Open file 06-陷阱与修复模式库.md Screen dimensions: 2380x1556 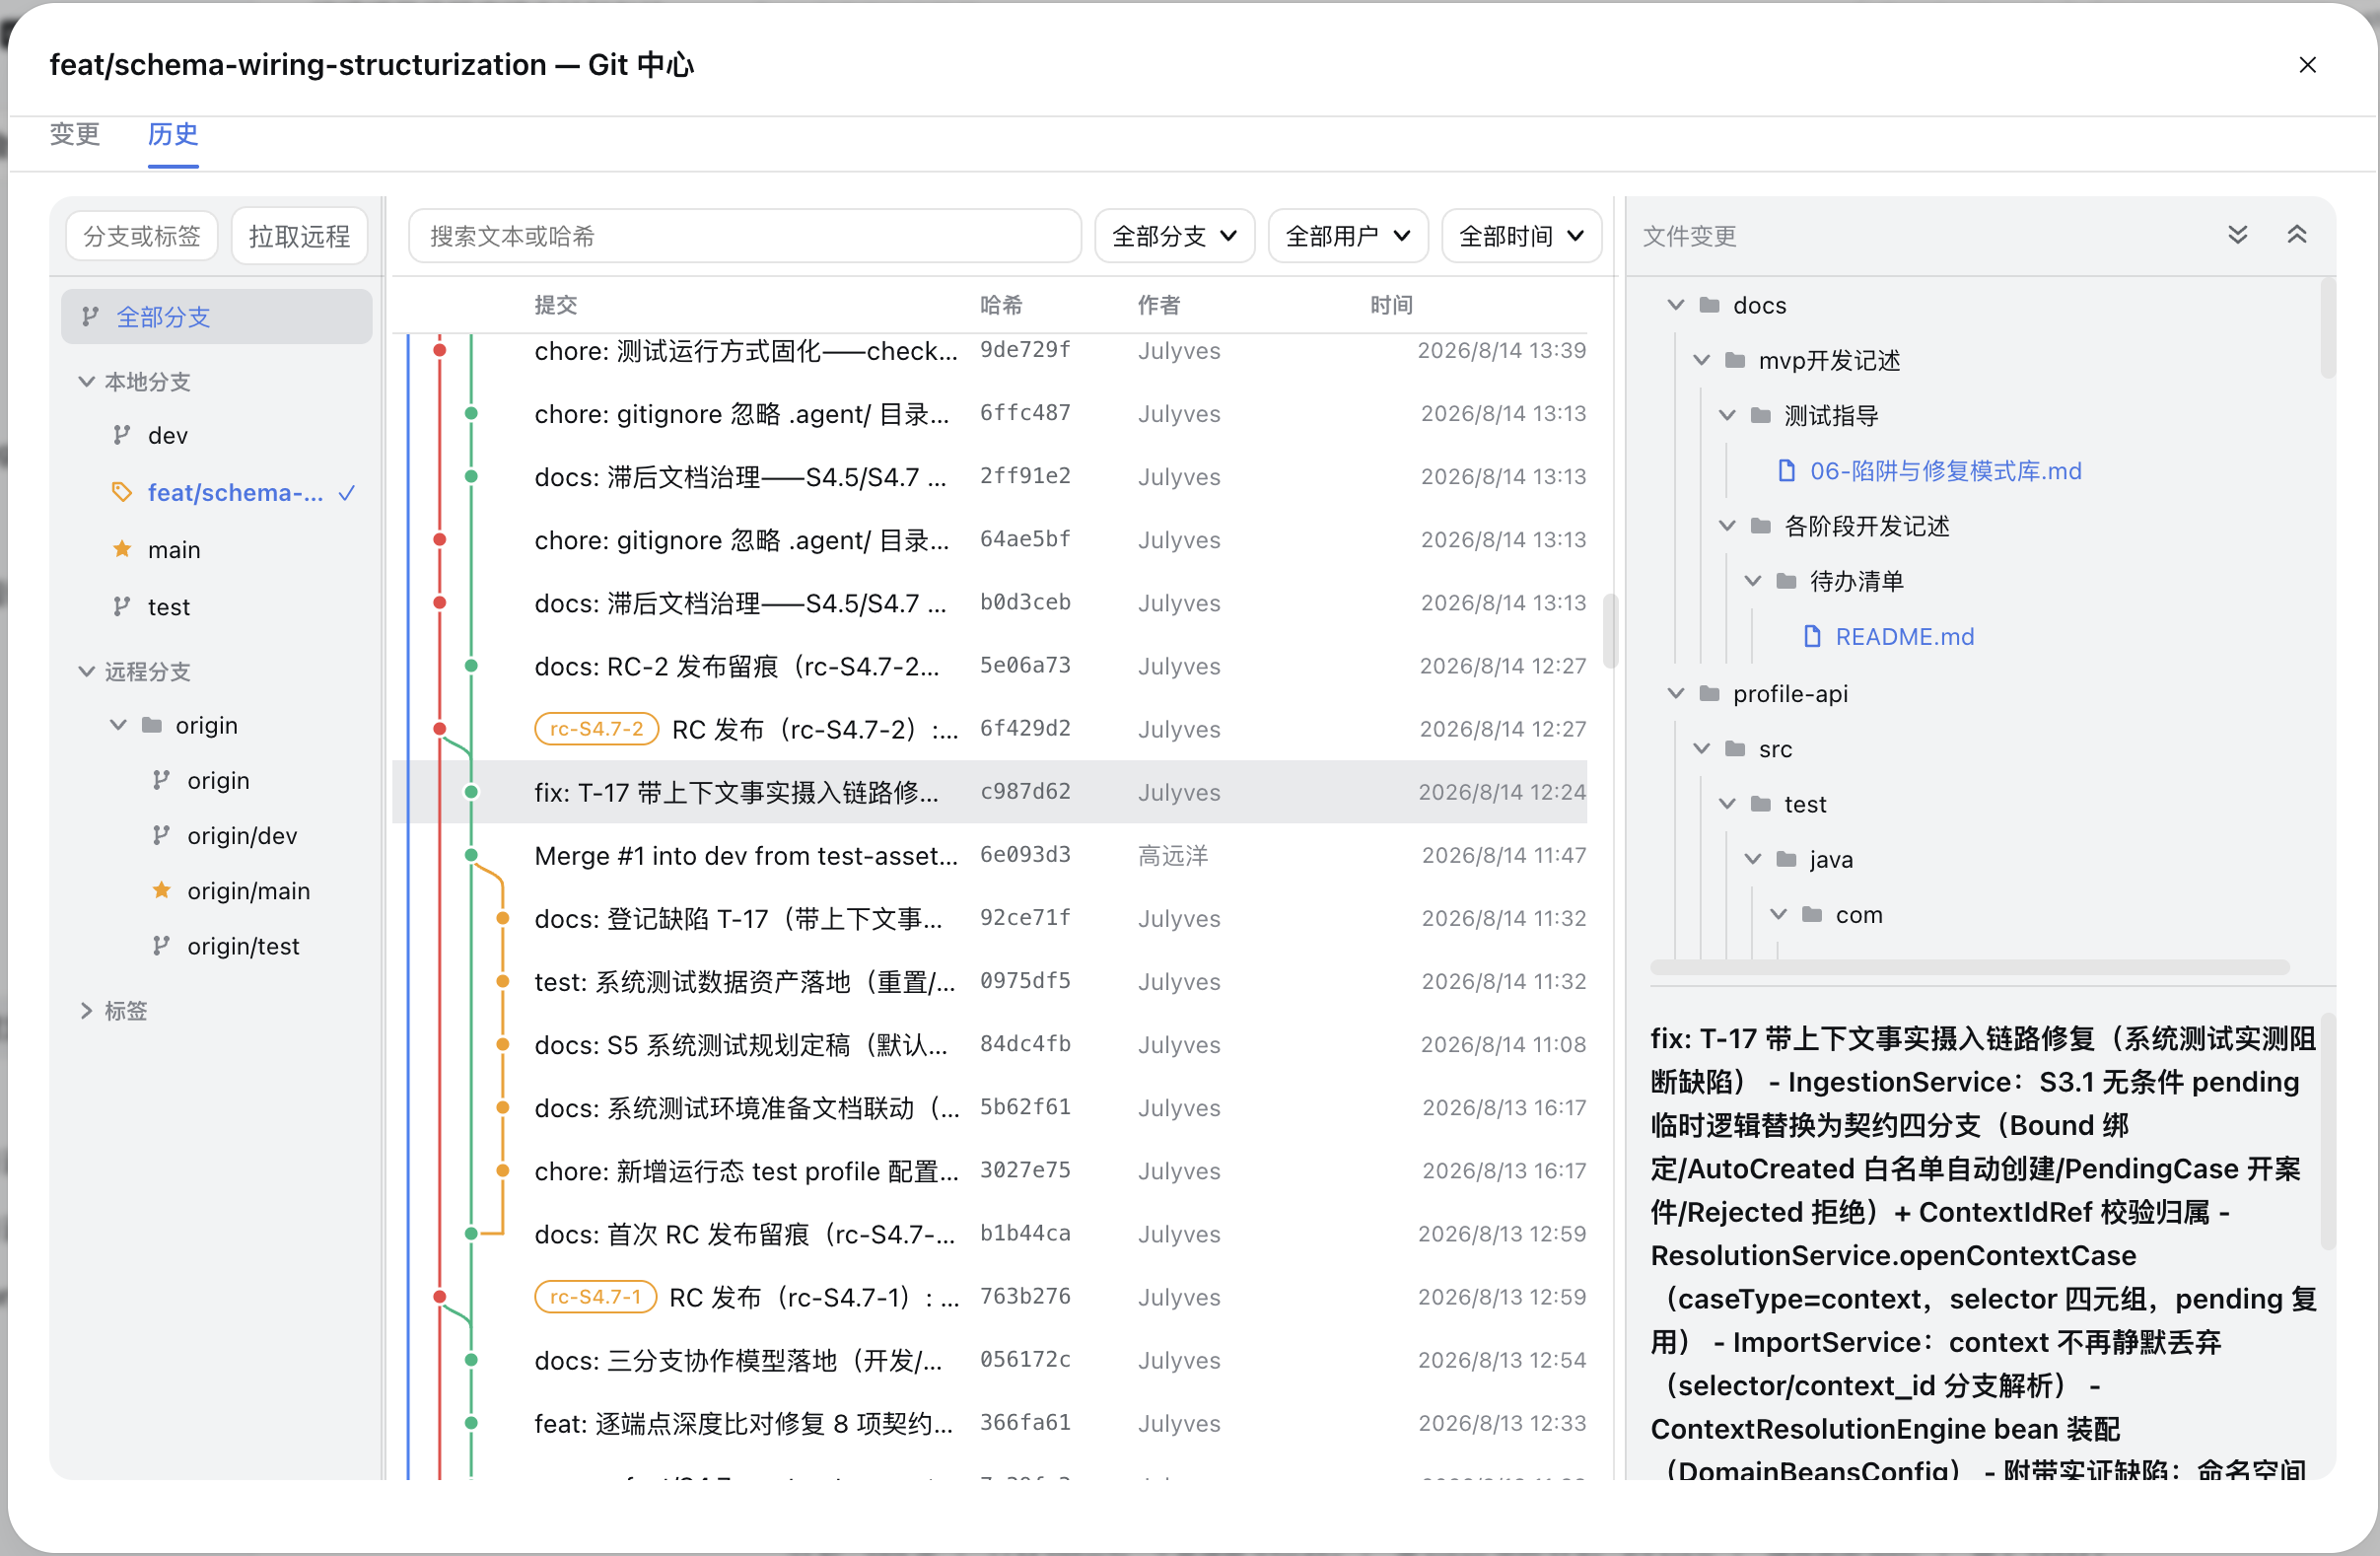(x=1945, y=470)
